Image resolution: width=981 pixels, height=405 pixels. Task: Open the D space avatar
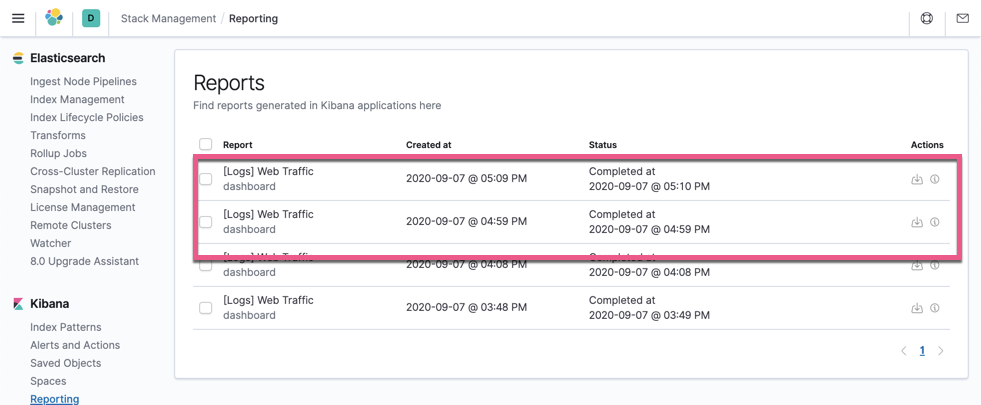pyautogui.click(x=91, y=18)
